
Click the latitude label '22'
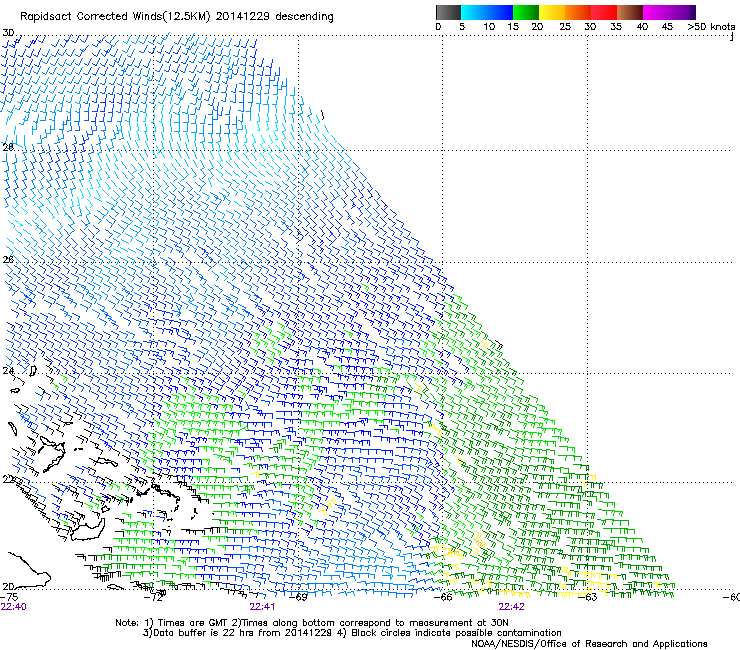(8, 479)
